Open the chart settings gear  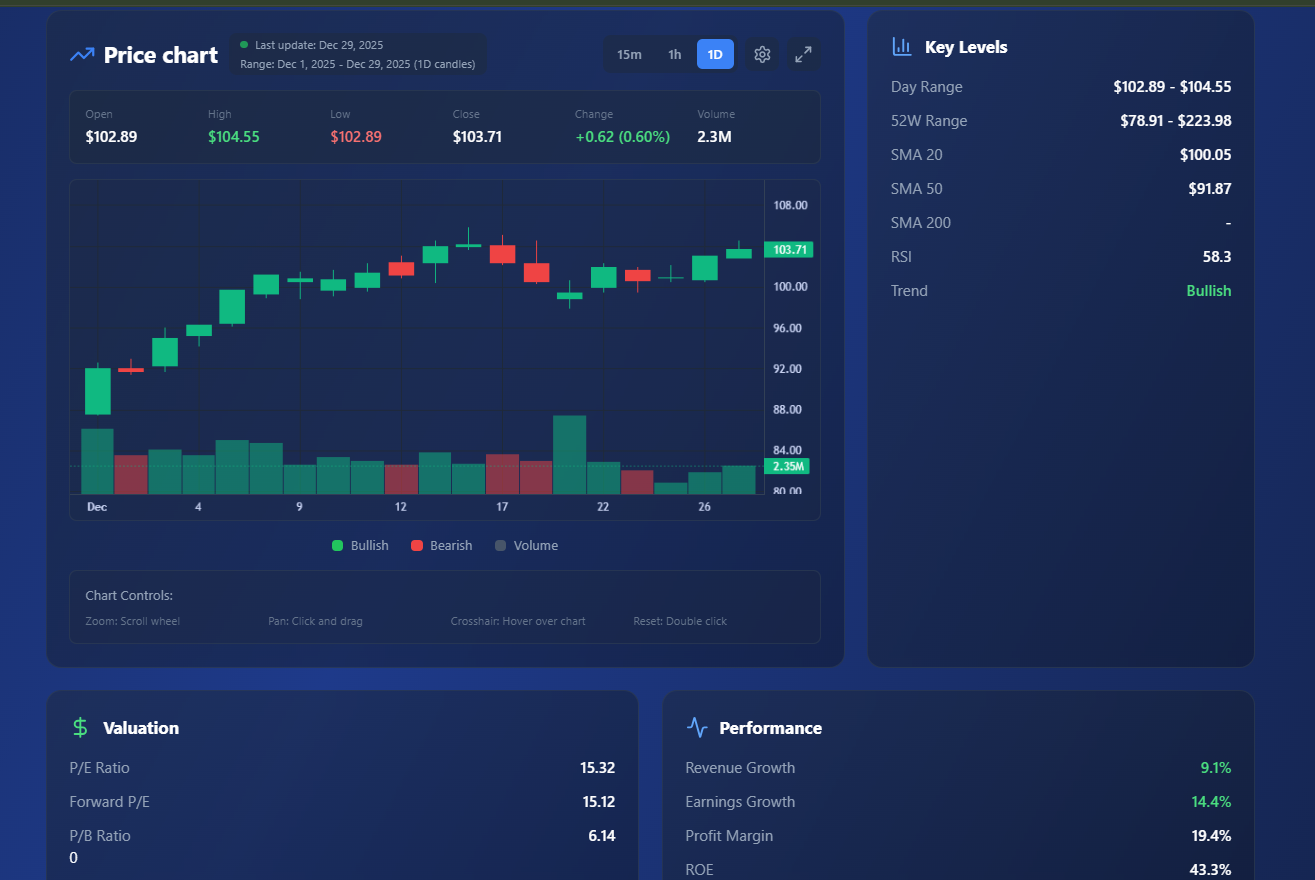(x=761, y=54)
